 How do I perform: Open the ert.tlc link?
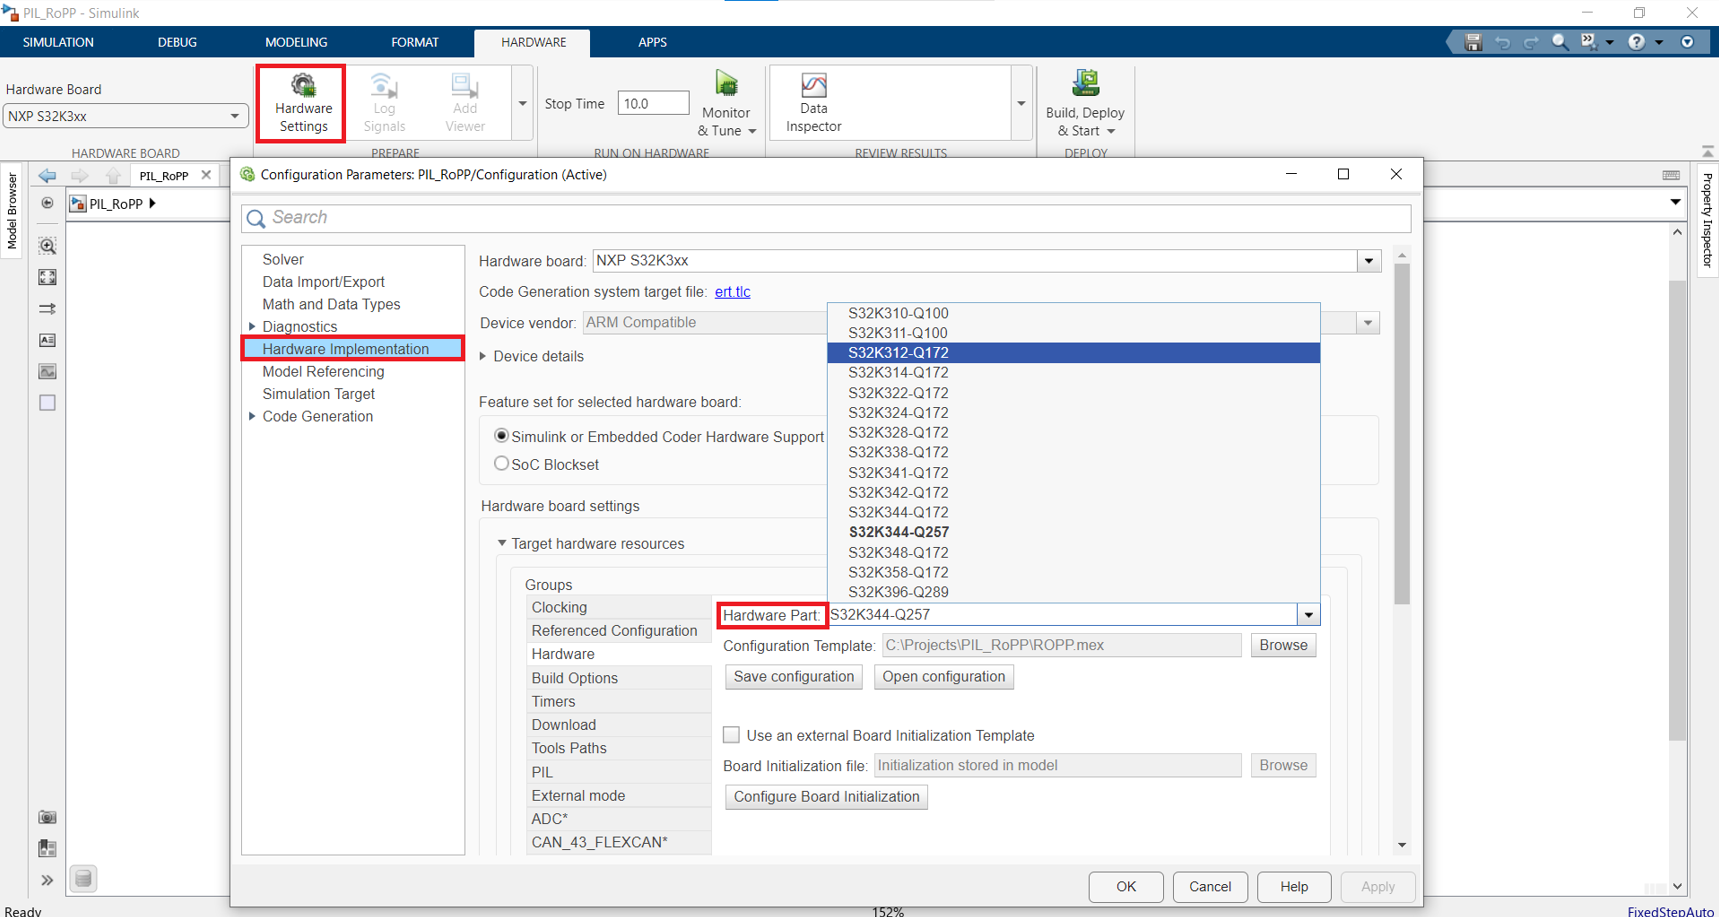[x=732, y=291]
